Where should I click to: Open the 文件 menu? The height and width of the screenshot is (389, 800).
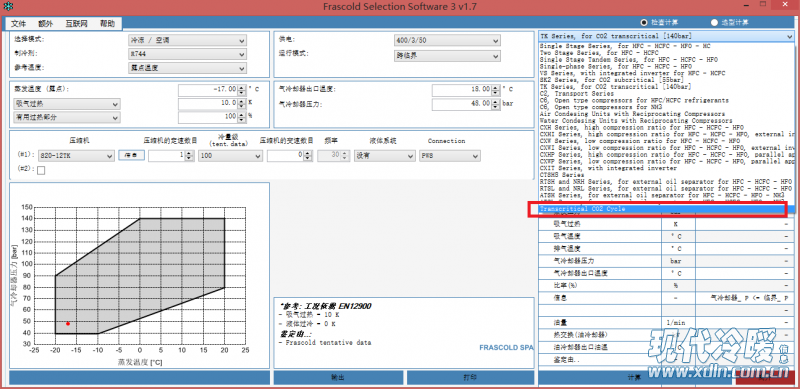[18, 23]
